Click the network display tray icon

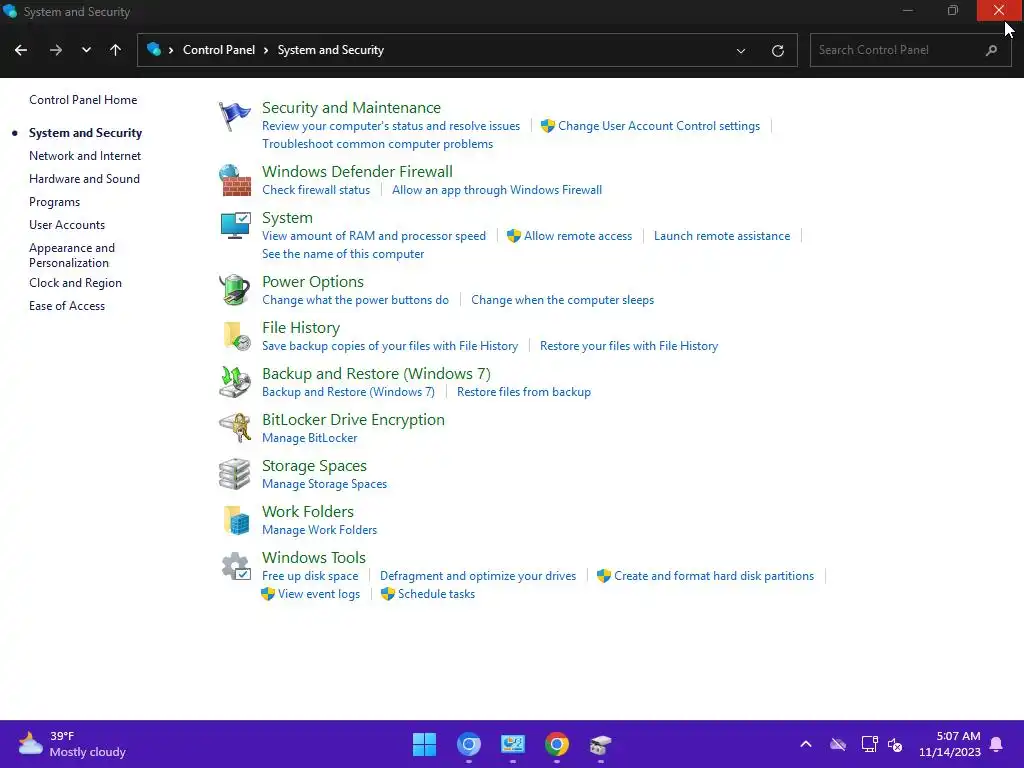point(870,744)
